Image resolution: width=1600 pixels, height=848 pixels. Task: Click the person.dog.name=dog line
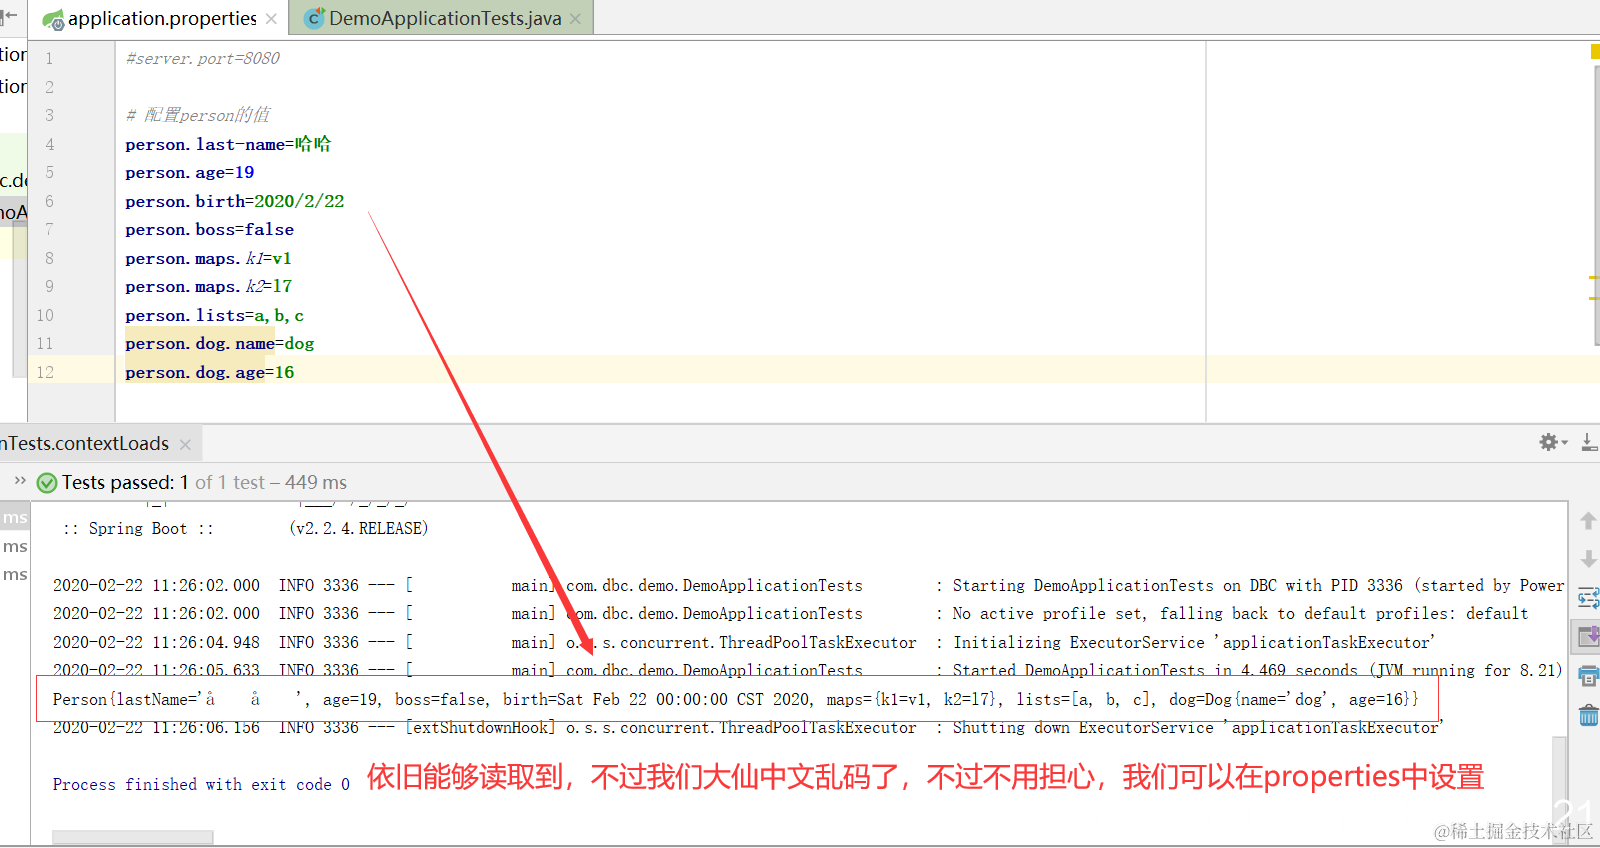[220, 343]
